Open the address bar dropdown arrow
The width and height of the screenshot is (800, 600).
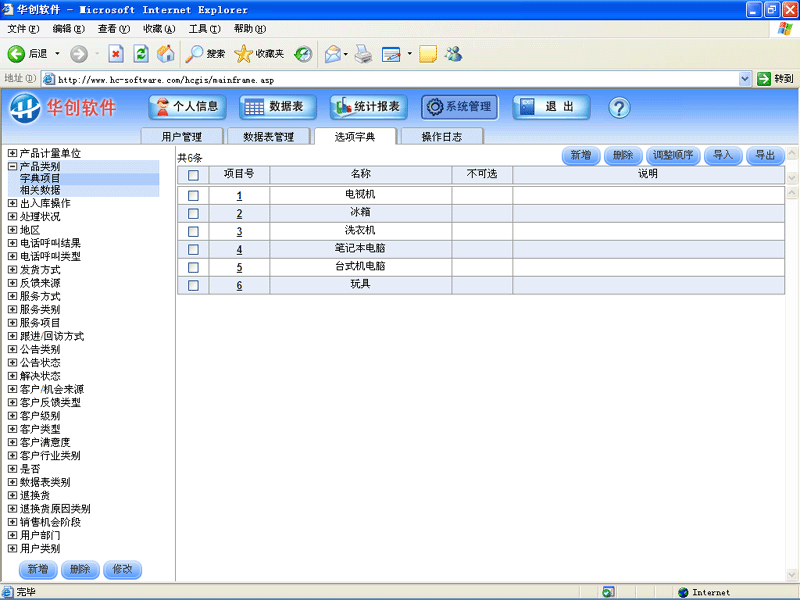point(745,78)
